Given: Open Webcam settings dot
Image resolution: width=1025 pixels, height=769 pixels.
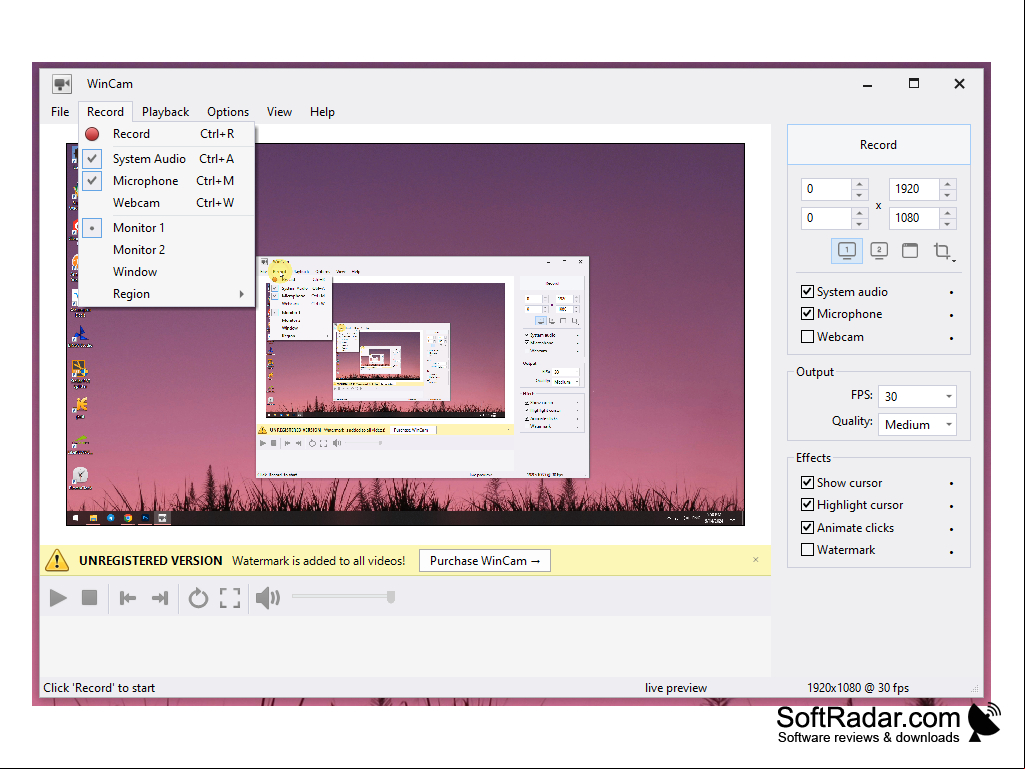Looking at the screenshot, I should [951, 338].
